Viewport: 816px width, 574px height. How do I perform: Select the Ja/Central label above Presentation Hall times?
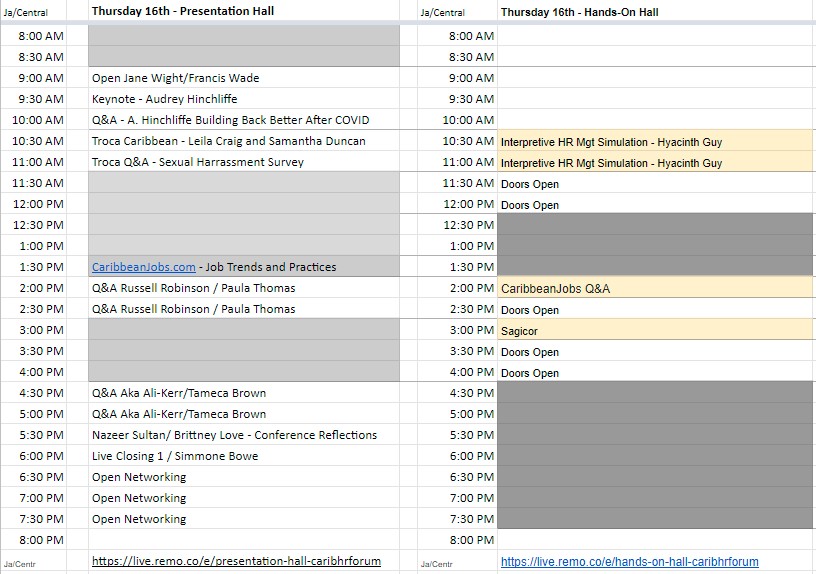[26, 12]
